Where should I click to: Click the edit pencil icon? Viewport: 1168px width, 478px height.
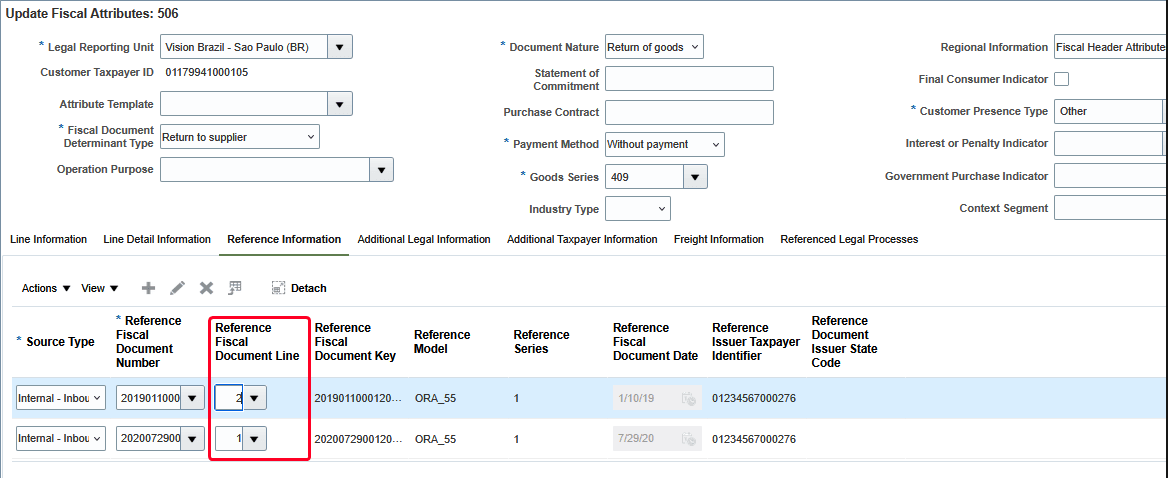177,288
